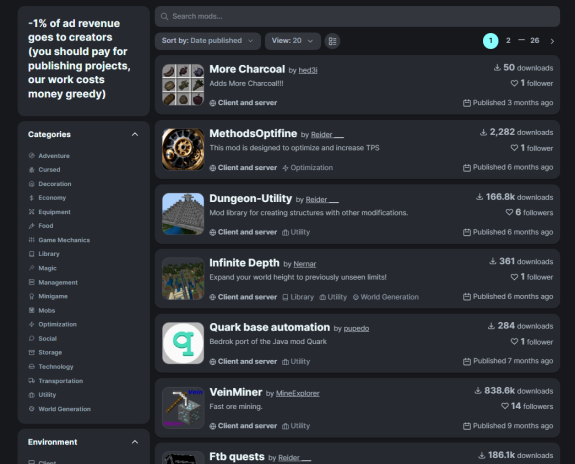Screen dimensions: 575x464
Task: Select the Decoration category
Action: 50,184
